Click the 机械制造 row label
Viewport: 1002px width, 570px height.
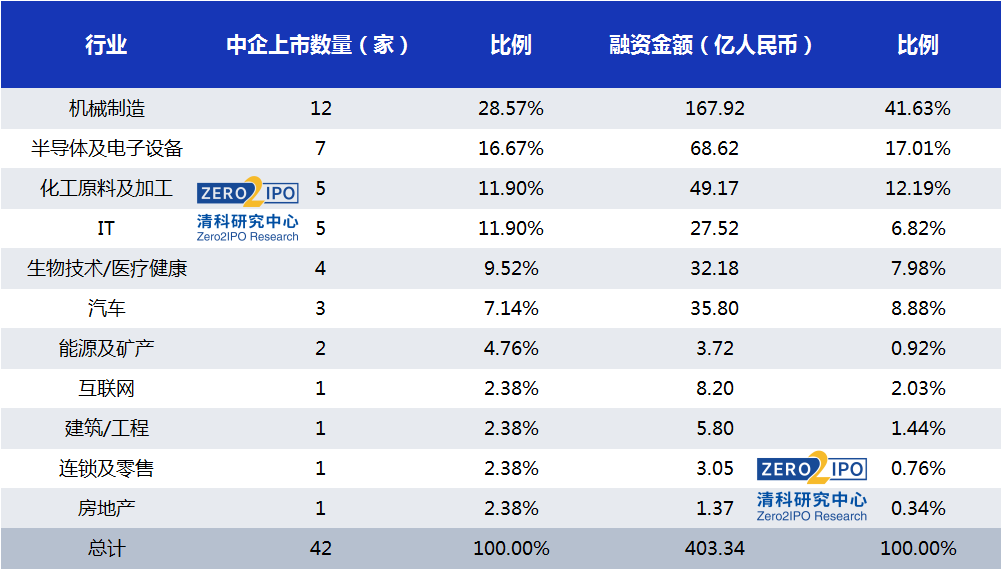click(x=107, y=109)
